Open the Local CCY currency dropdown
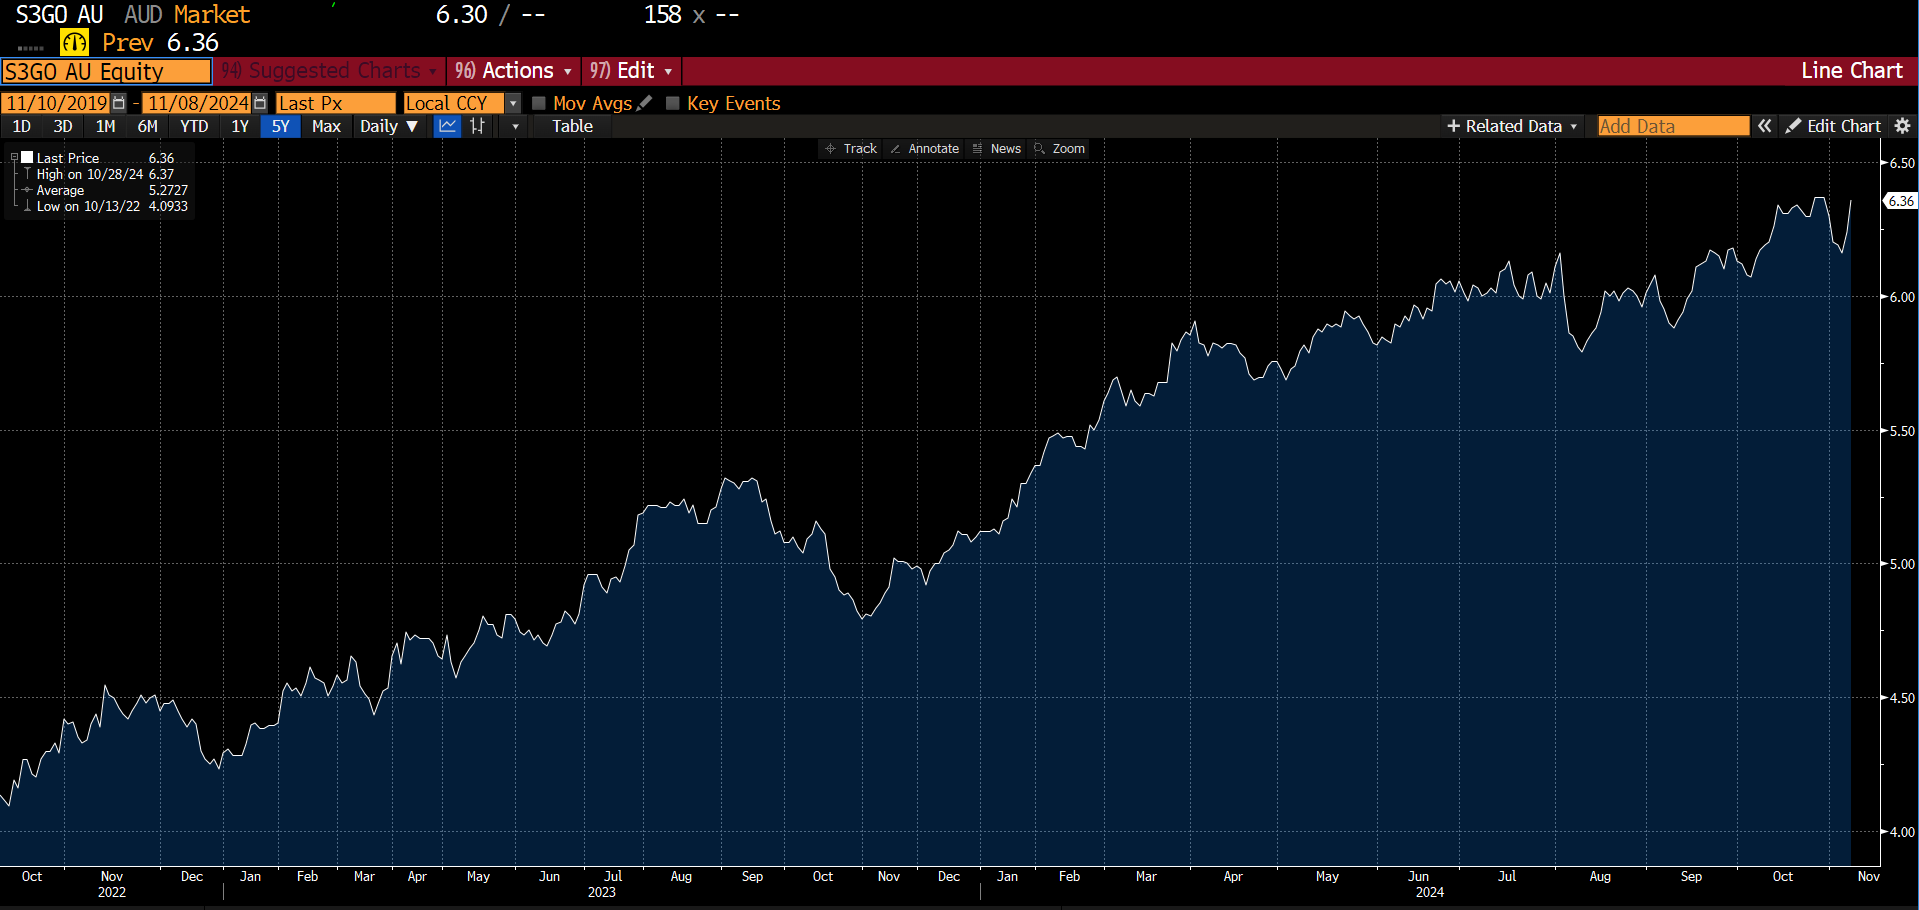This screenshot has width=1919, height=910. [513, 103]
